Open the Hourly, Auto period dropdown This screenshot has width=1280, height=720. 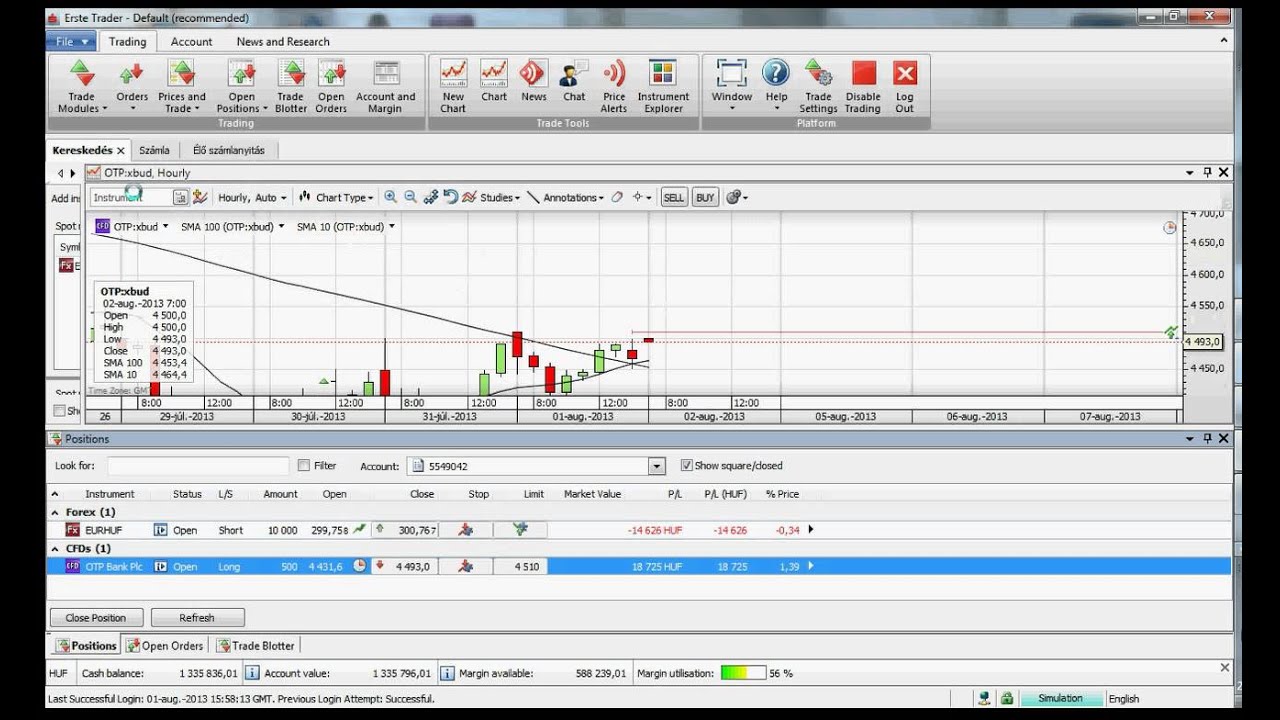pyautogui.click(x=252, y=198)
